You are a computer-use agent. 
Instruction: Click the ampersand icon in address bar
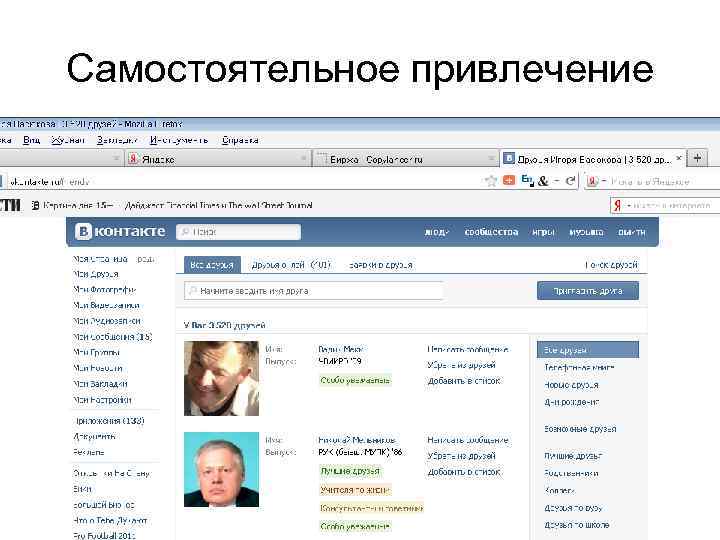[x=543, y=181]
